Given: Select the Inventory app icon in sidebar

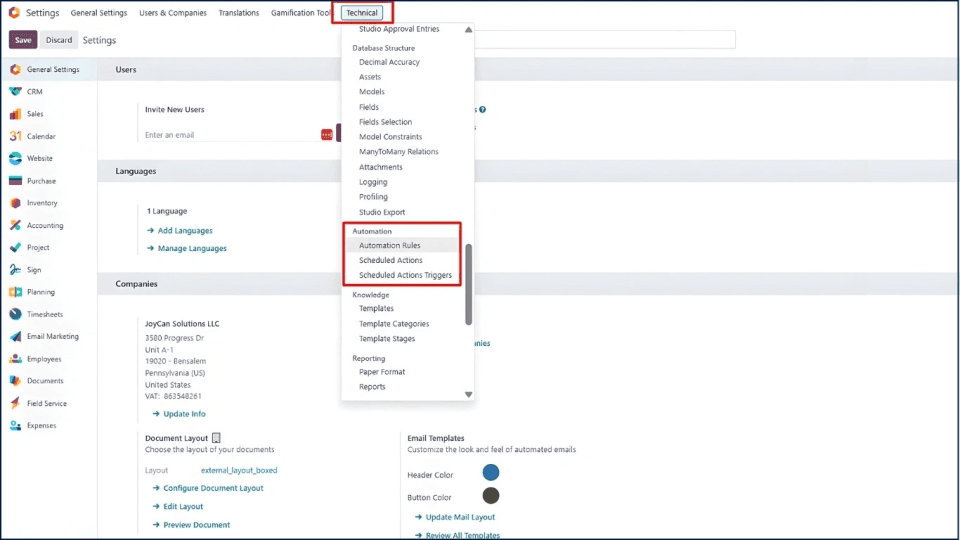Looking at the screenshot, I should [15, 203].
